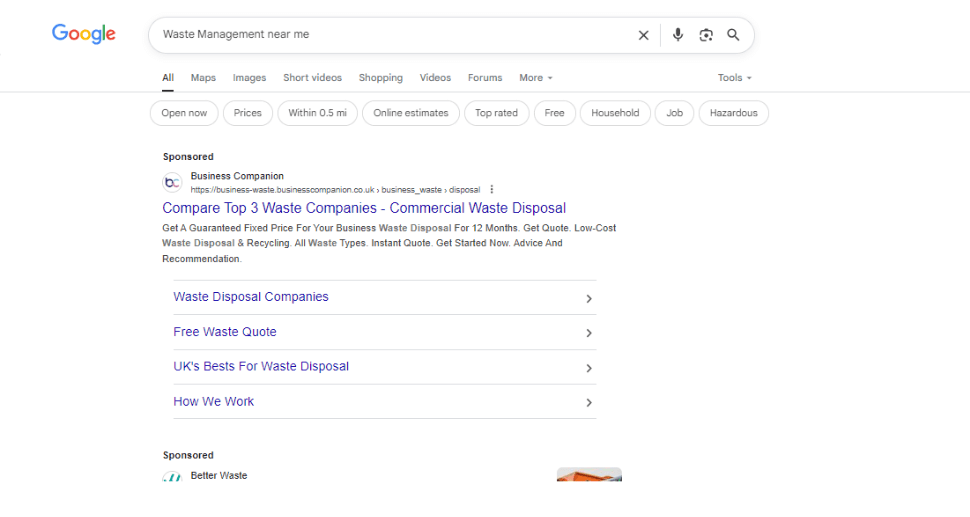Image resolution: width=970 pixels, height=517 pixels.
Task: Open the Forums tab
Action: pos(485,78)
